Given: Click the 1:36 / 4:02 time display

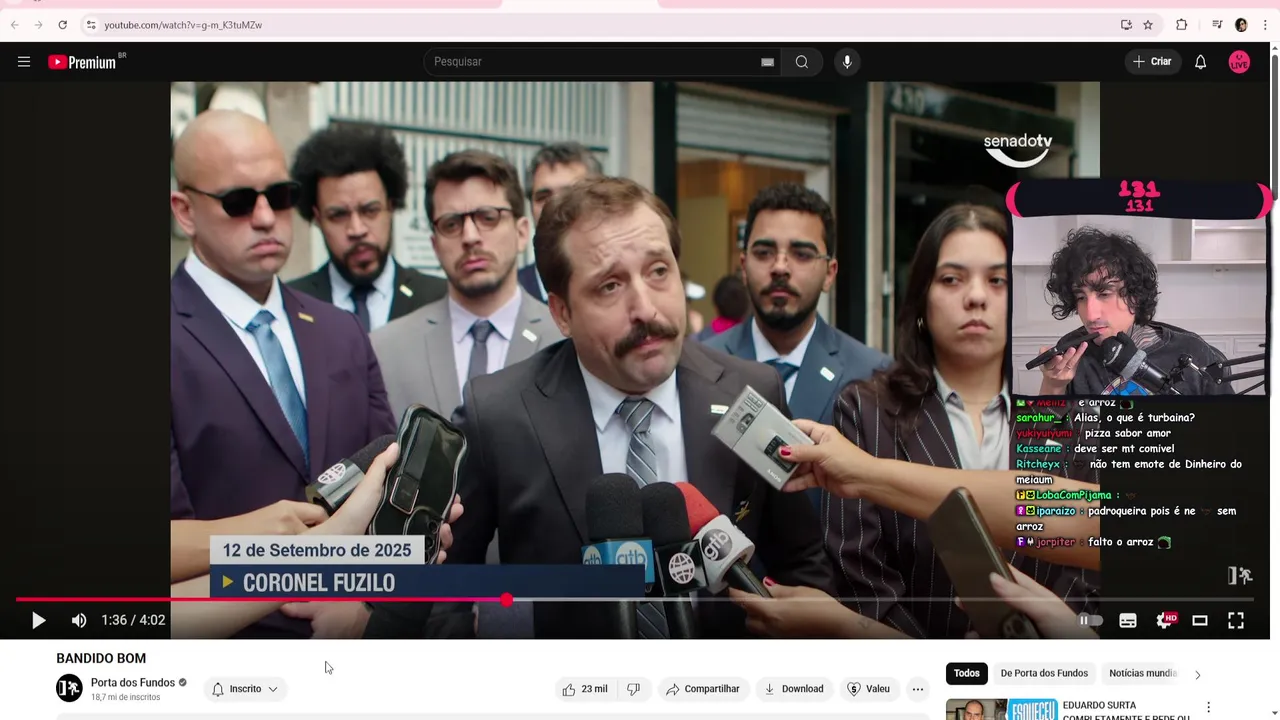Looking at the screenshot, I should pyautogui.click(x=133, y=621).
